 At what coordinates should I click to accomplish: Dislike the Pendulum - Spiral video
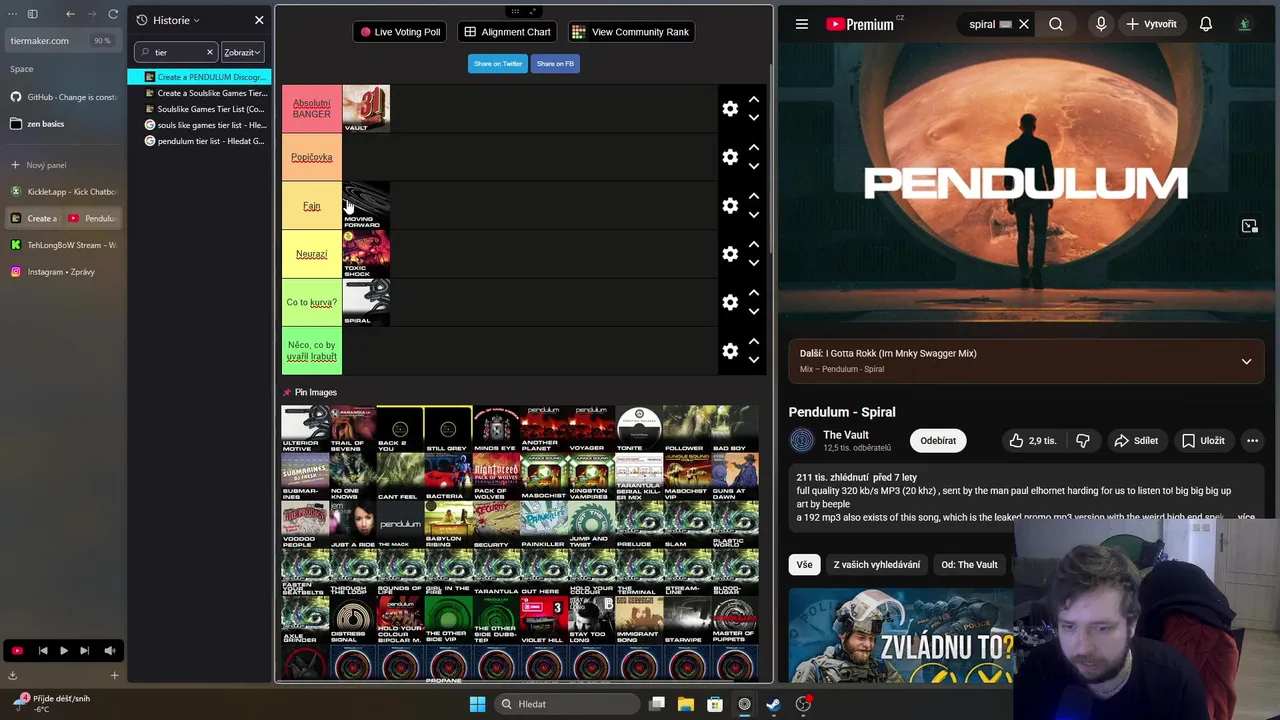click(1082, 441)
